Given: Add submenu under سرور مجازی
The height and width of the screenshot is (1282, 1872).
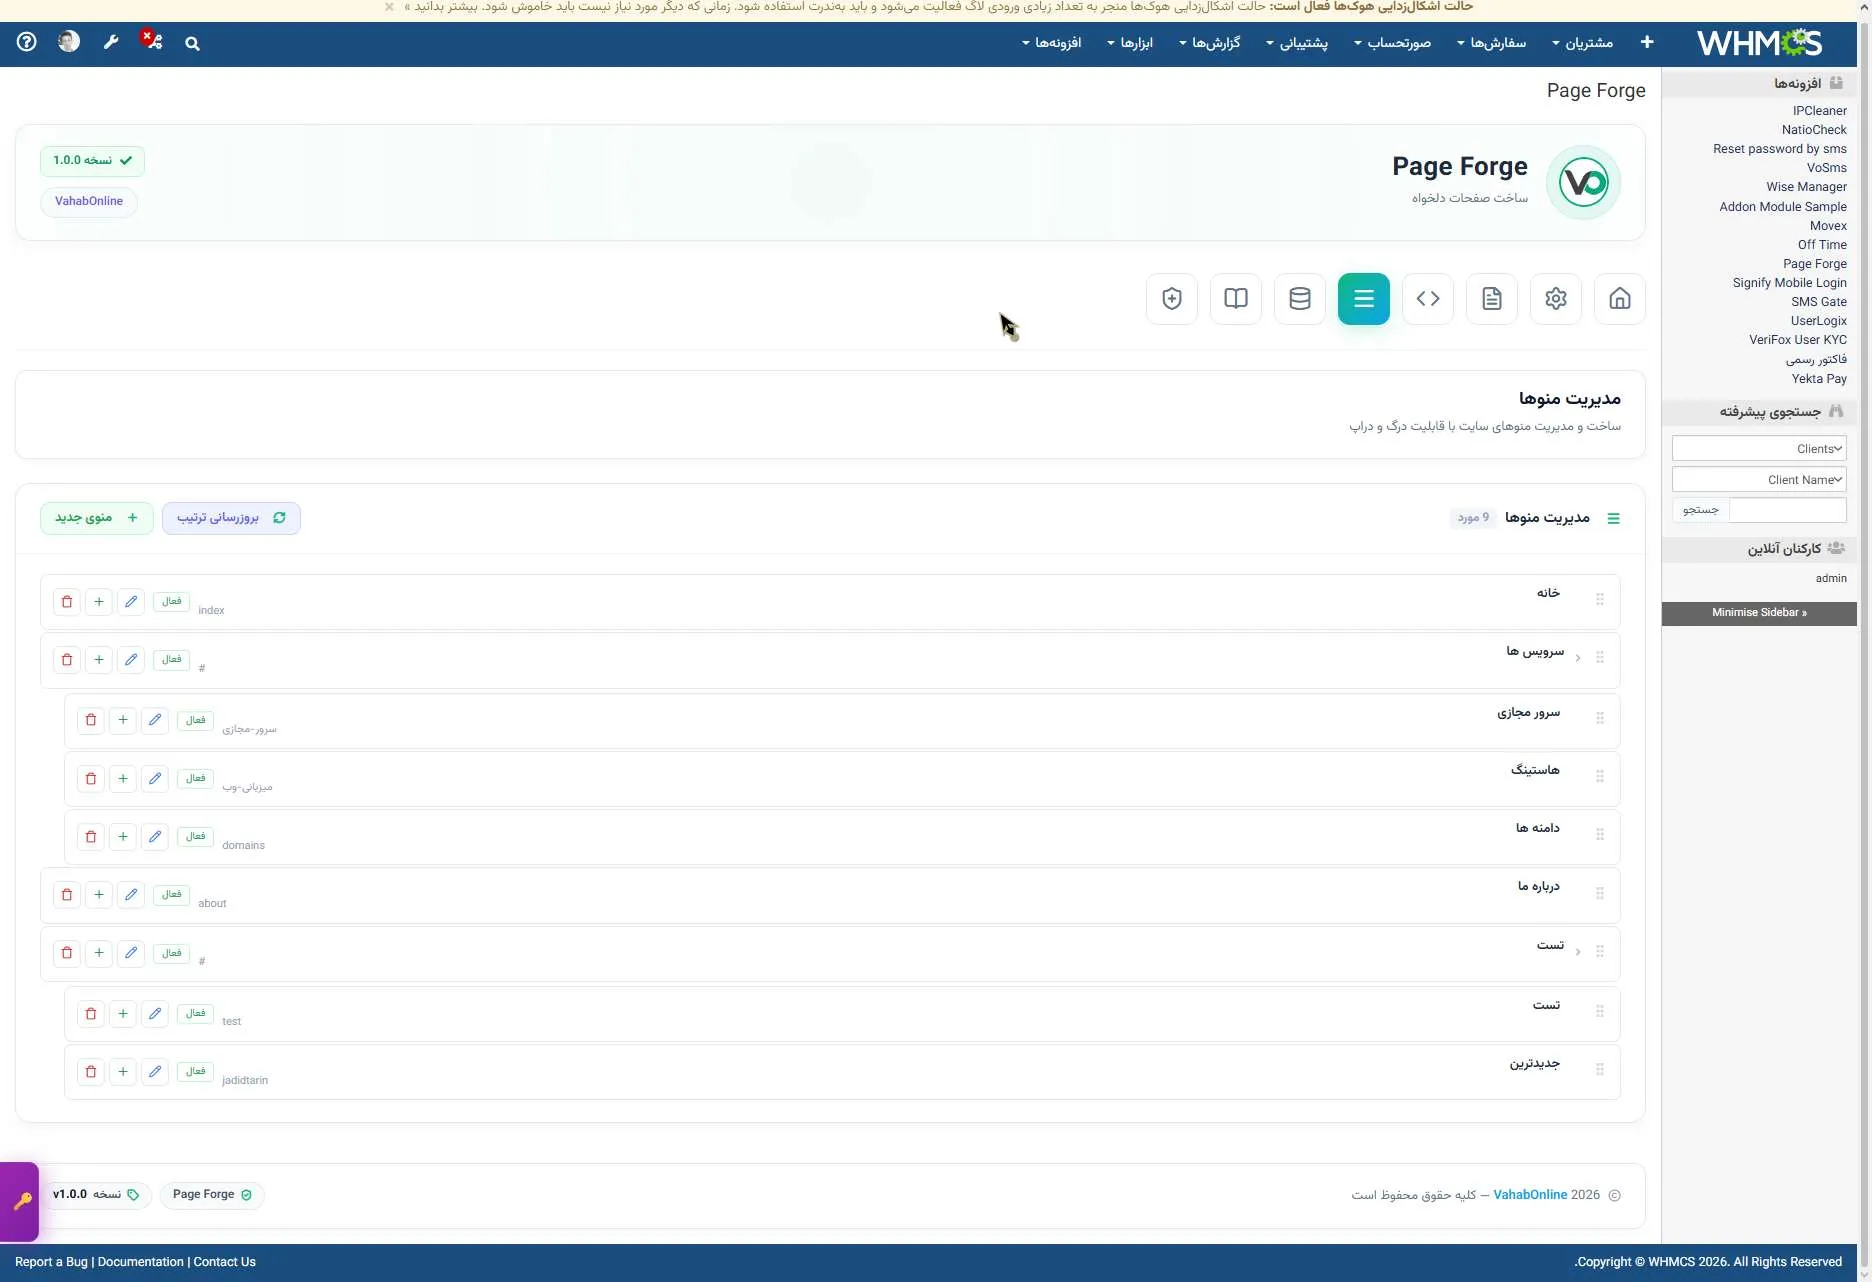Looking at the screenshot, I should pyautogui.click(x=123, y=720).
